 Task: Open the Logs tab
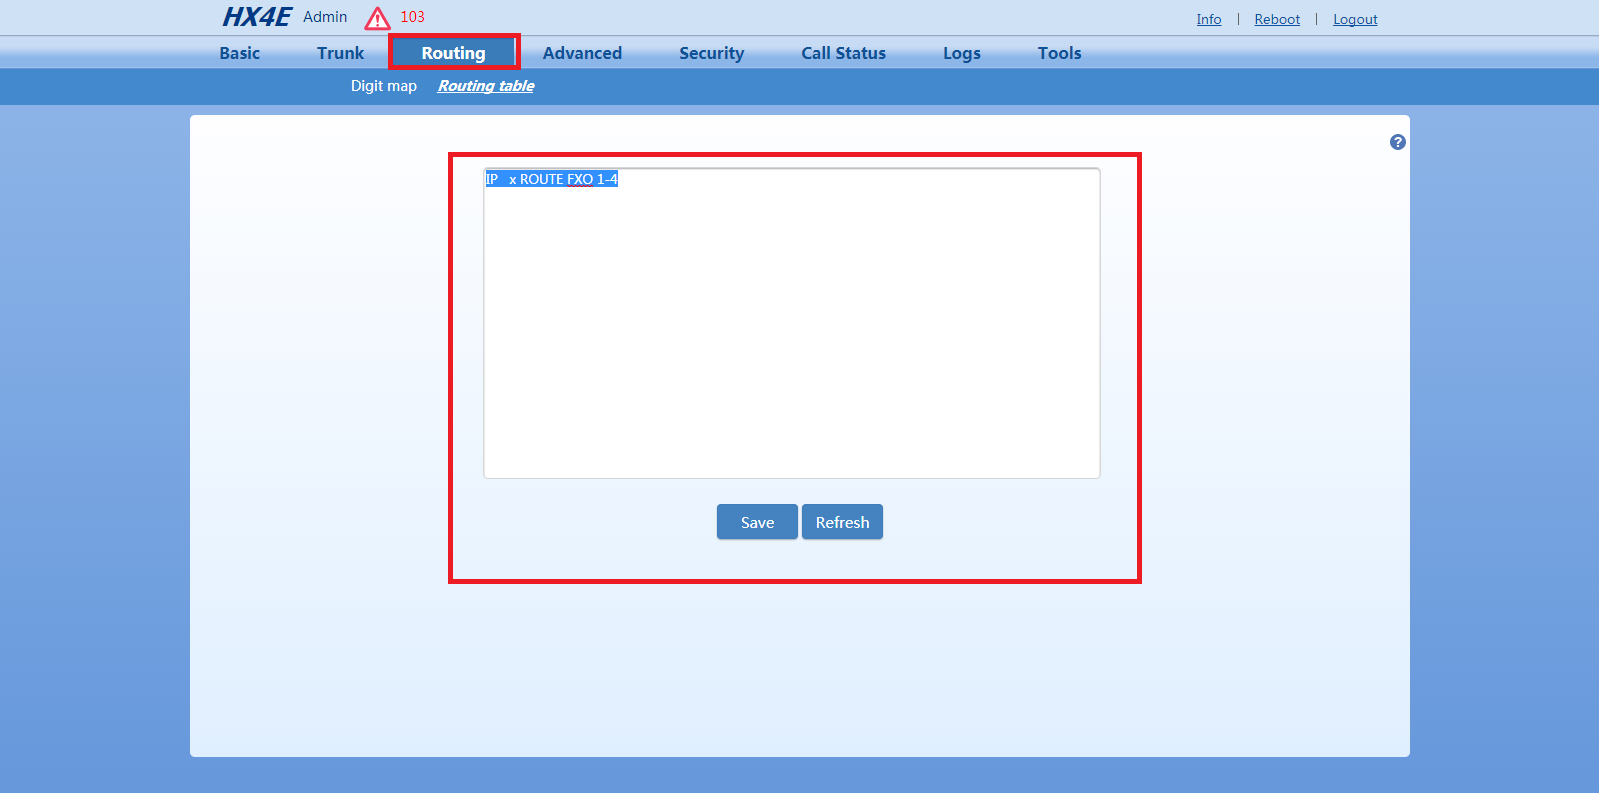(961, 53)
